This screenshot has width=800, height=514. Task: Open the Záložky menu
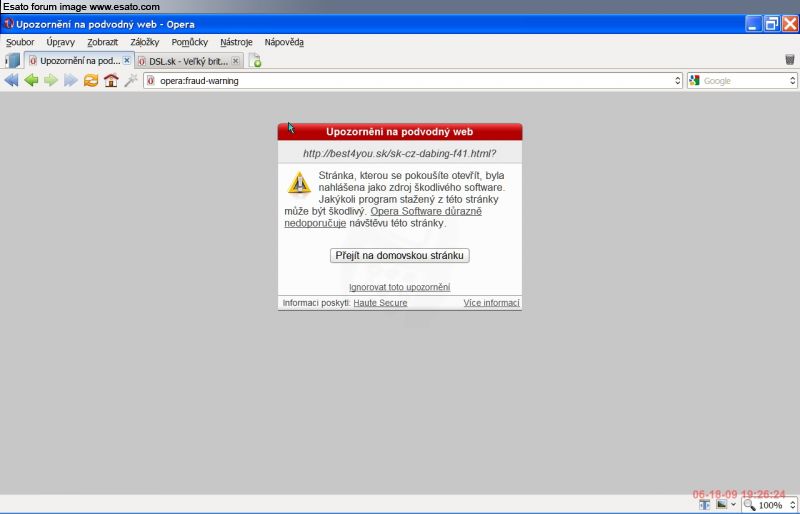pos(144,42)
